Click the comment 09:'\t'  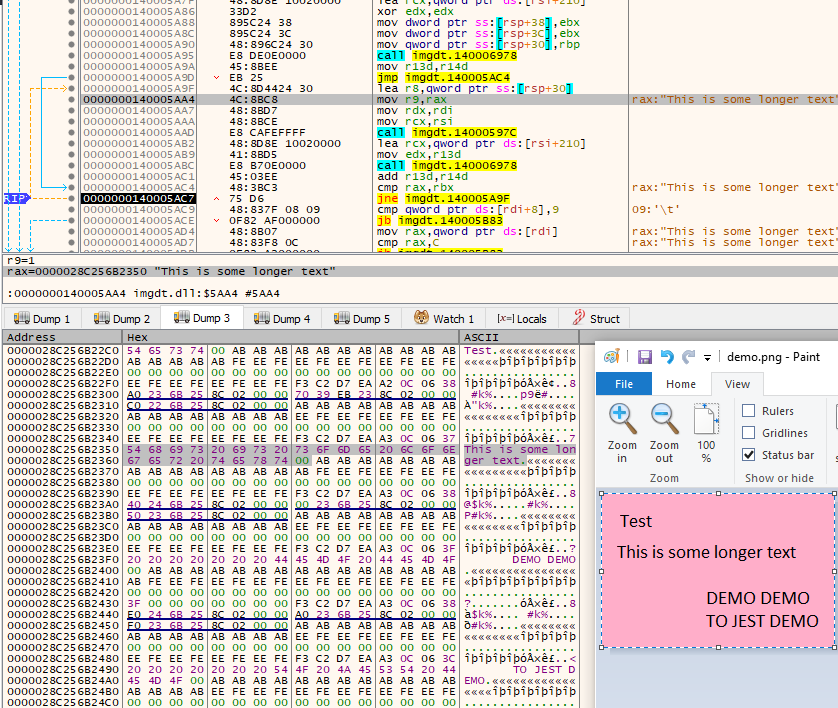[656, 209]
